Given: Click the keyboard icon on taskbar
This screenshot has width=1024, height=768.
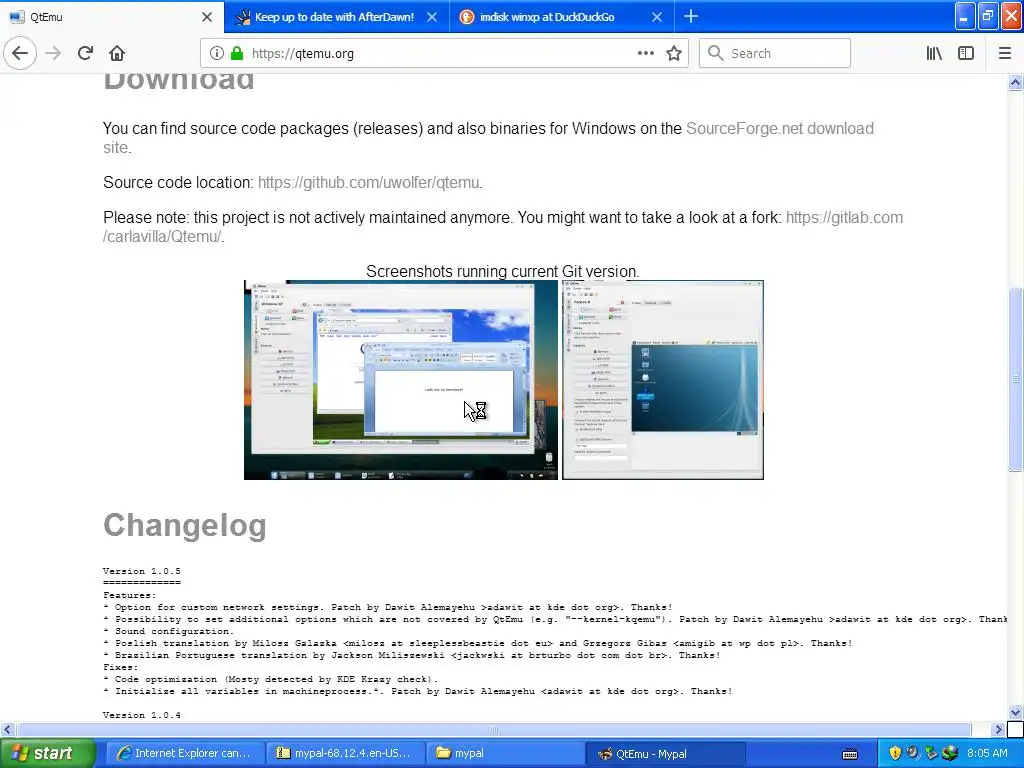Looking at the screenshot, I should coord(850,754).
